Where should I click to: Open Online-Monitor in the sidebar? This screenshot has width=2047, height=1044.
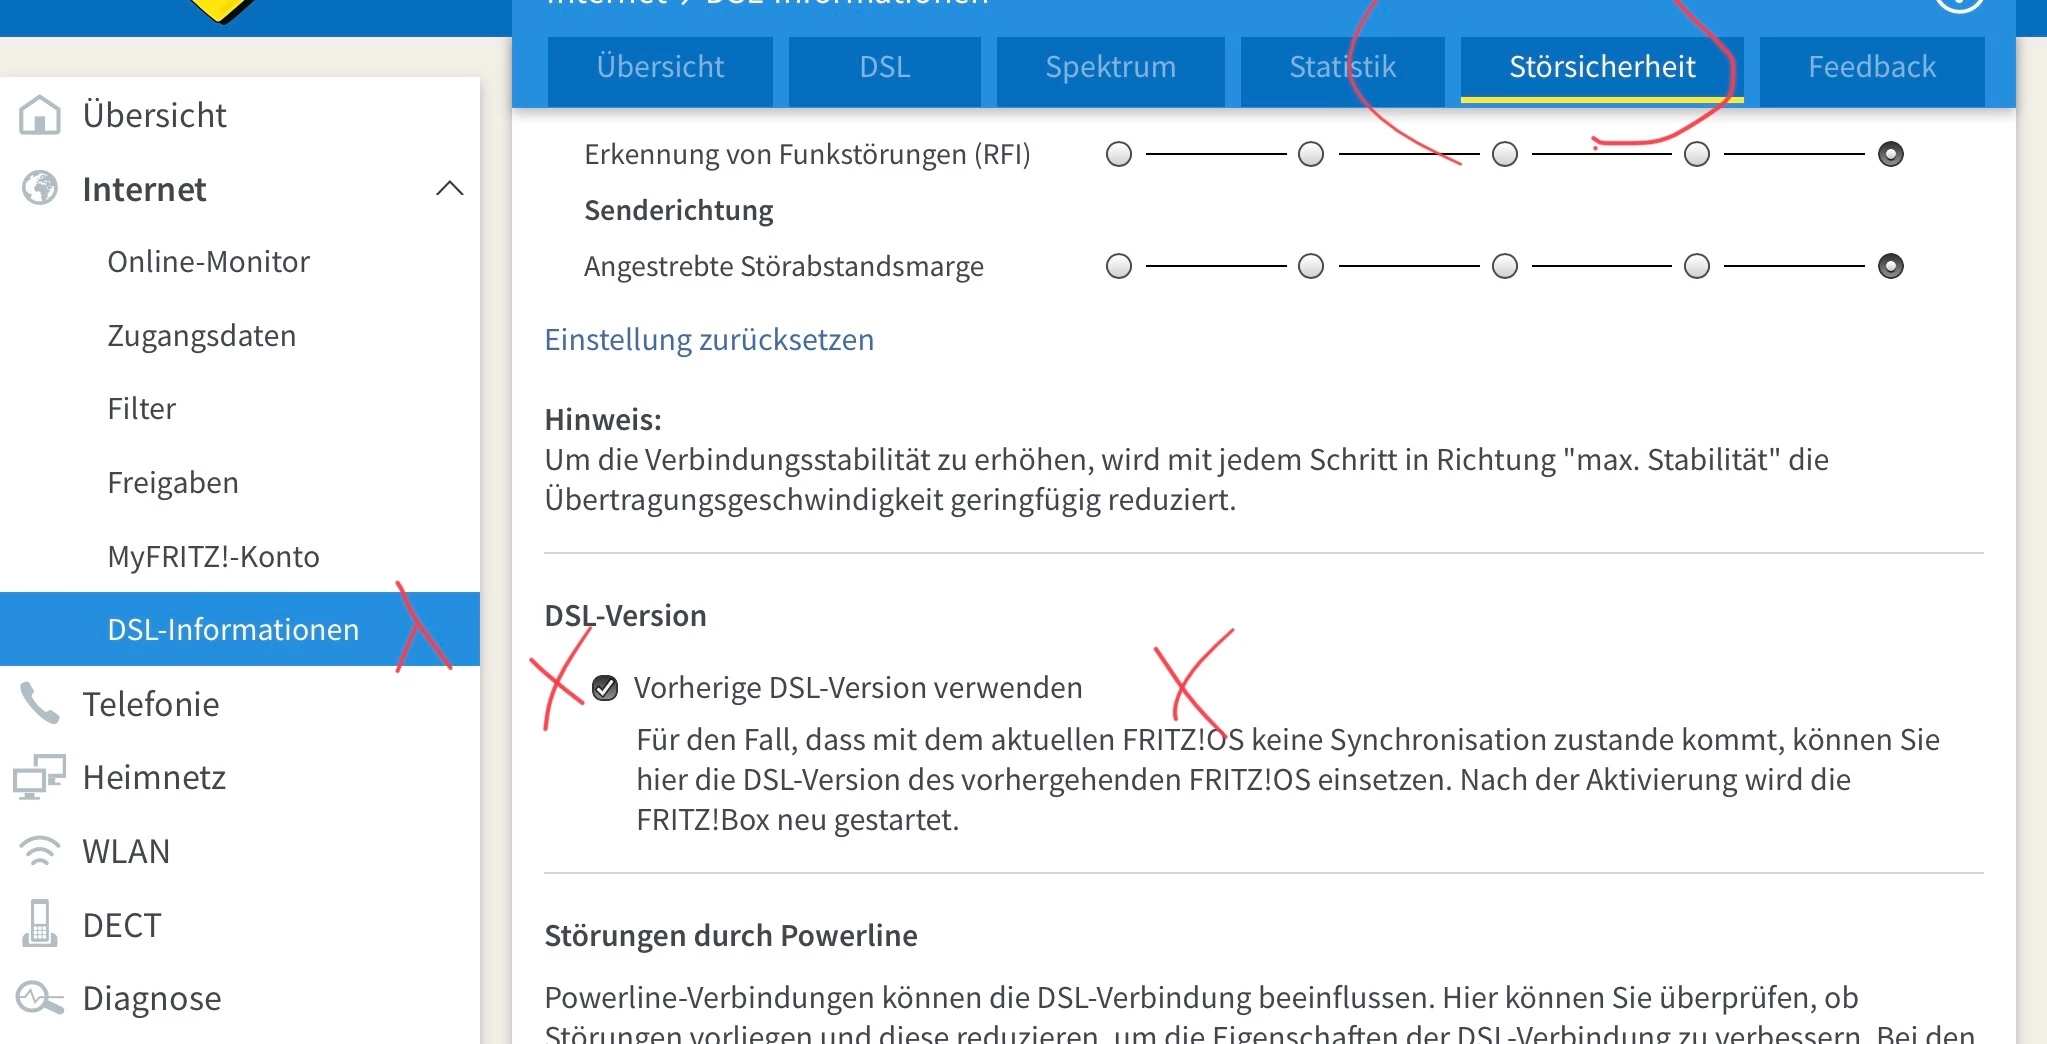209,262
